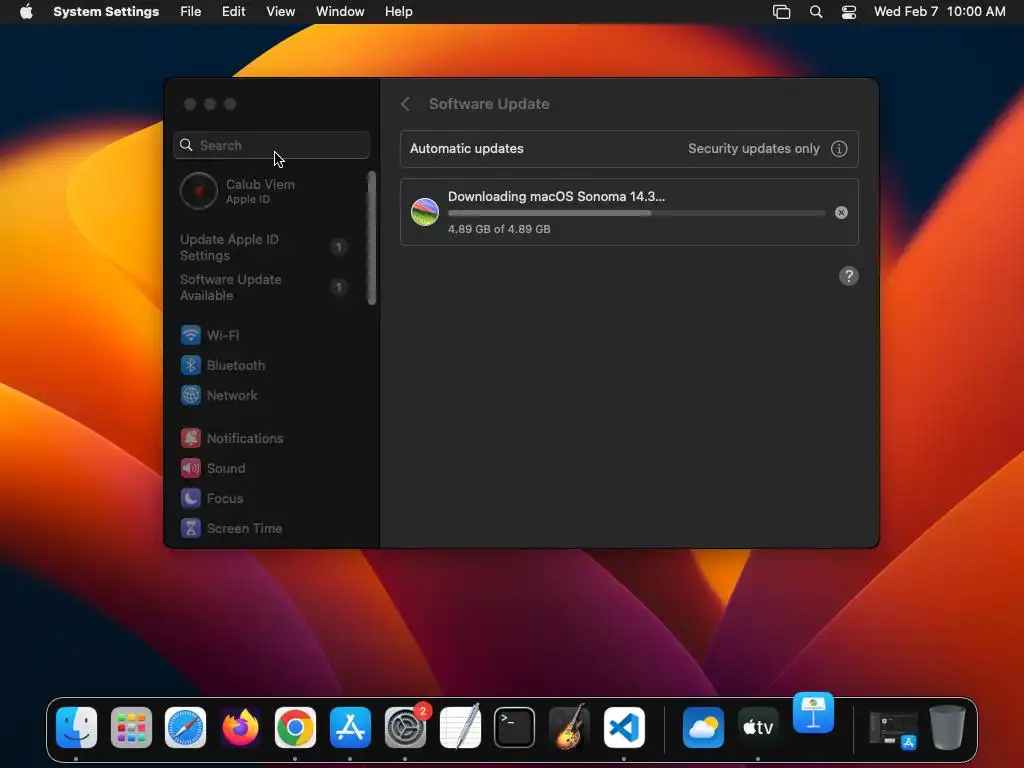
Task: Open the Window menu
Action: coord(340,12)
